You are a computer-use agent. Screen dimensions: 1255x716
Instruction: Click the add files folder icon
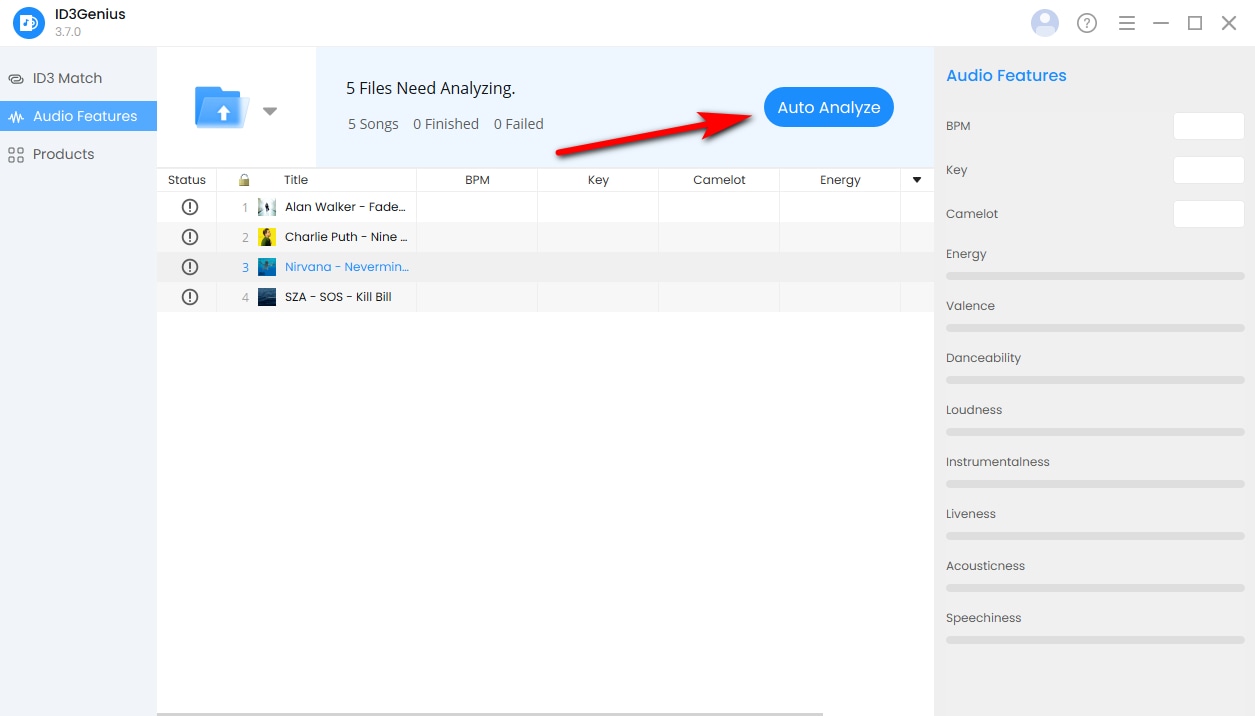coord(222,108)
